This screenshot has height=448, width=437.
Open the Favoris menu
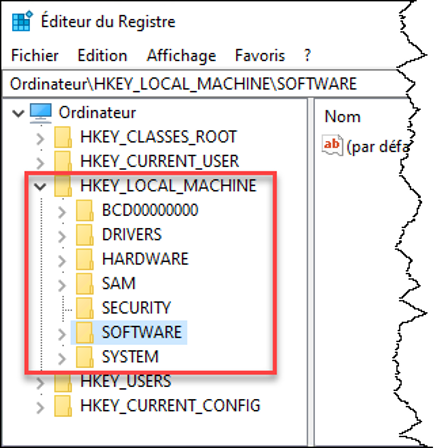coord(260,55)
